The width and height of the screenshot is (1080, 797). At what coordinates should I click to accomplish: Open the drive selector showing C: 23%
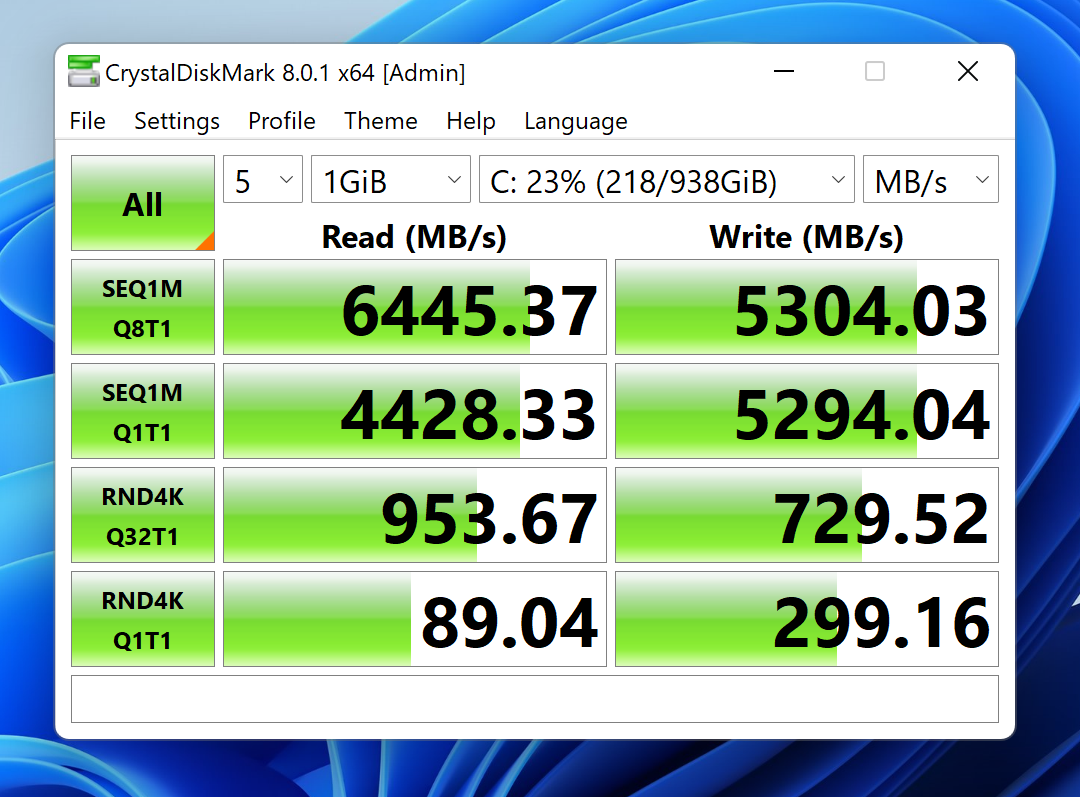(667, 179)
